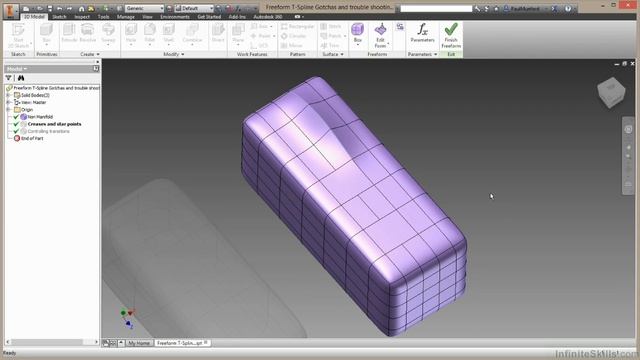This screenshot has width=640, height=360.
Task: Switch to the Sketch ribbon tab
Action: coord(59,17)
